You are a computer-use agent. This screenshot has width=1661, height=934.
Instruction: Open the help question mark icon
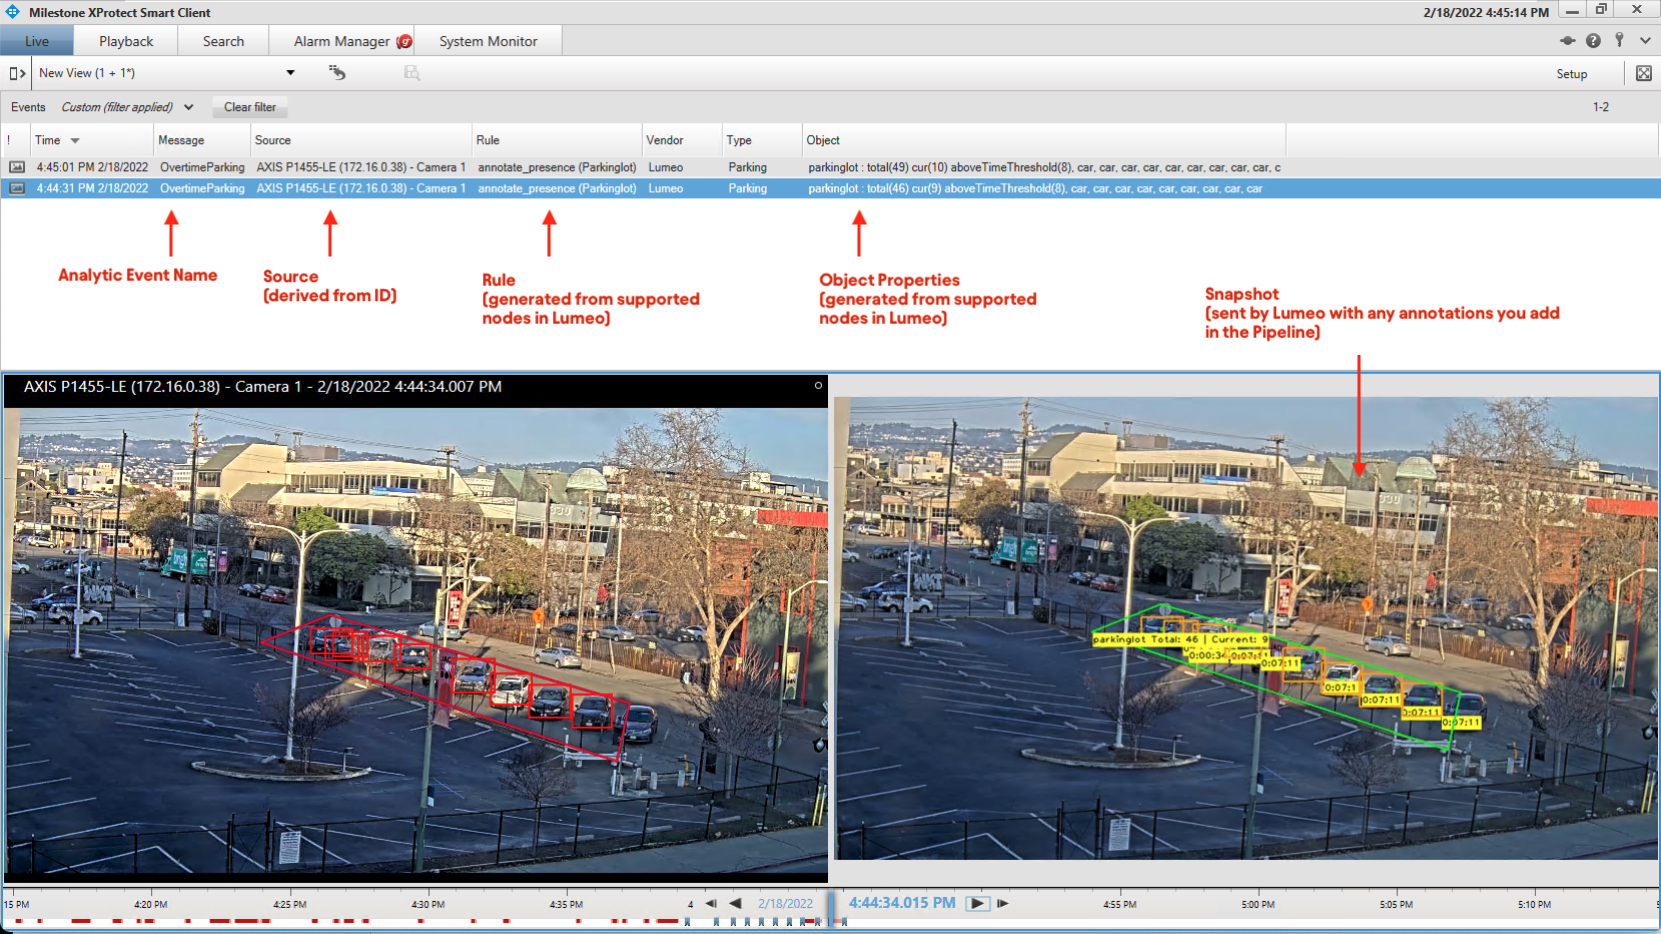click(1593, 41)
